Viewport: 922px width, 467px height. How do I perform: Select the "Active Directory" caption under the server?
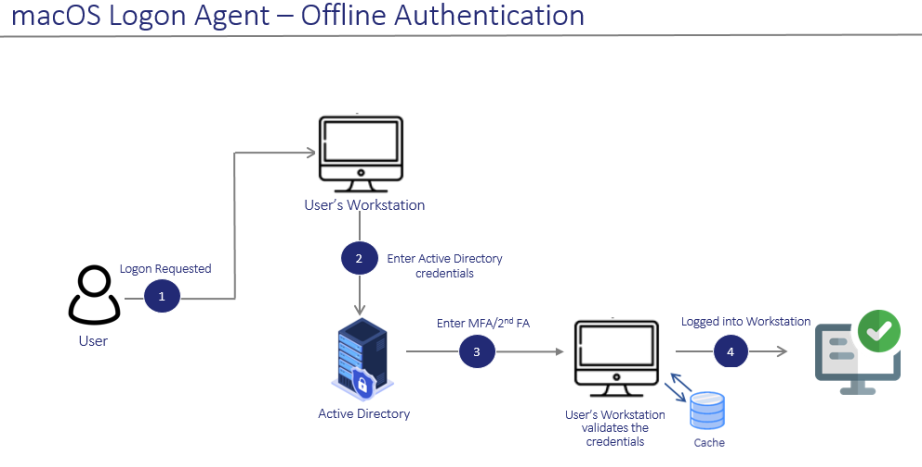click(x=363, y=414)
